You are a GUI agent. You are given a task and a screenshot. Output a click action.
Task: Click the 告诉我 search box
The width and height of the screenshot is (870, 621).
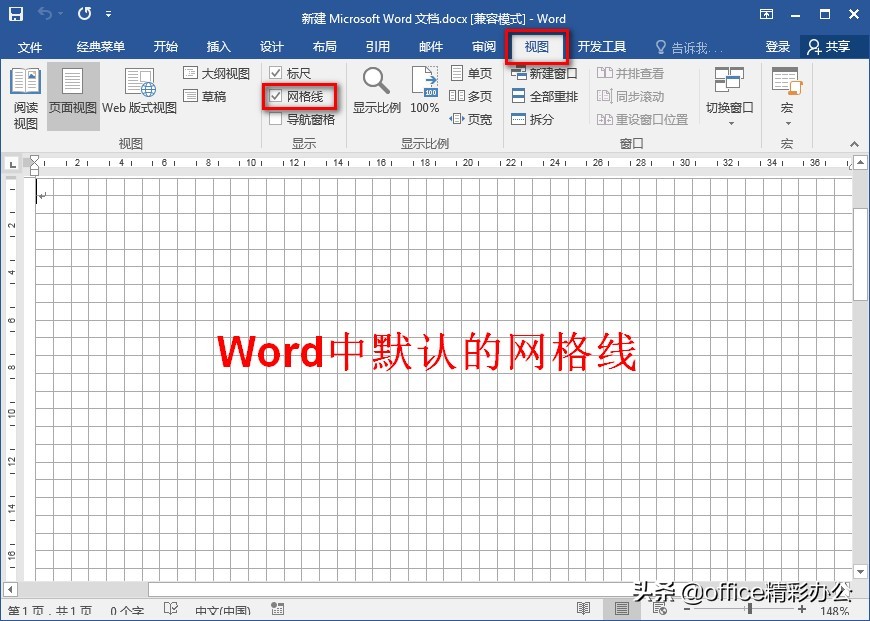click(x=690, y=48)
